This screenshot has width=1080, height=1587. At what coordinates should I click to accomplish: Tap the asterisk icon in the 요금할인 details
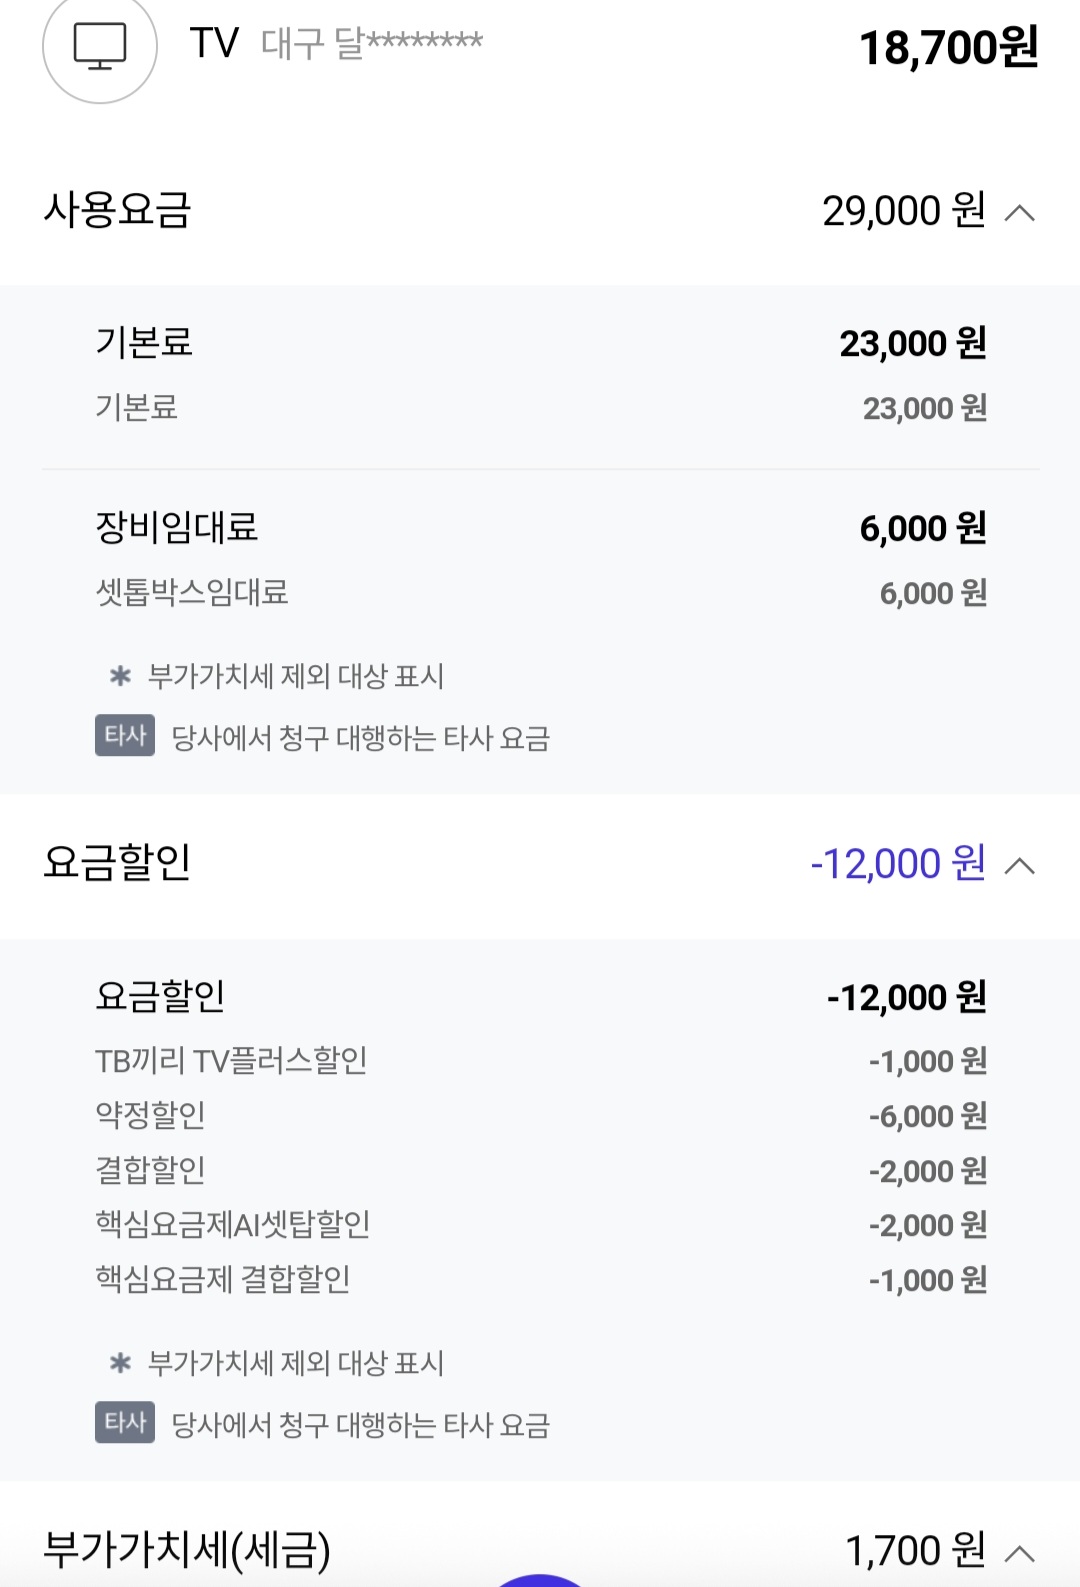coord(120,1362)
